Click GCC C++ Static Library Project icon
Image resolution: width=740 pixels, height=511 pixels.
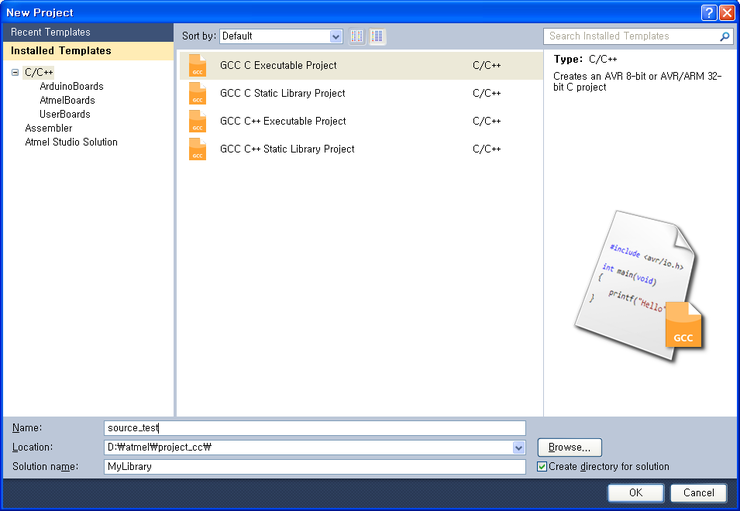[197, 149]
